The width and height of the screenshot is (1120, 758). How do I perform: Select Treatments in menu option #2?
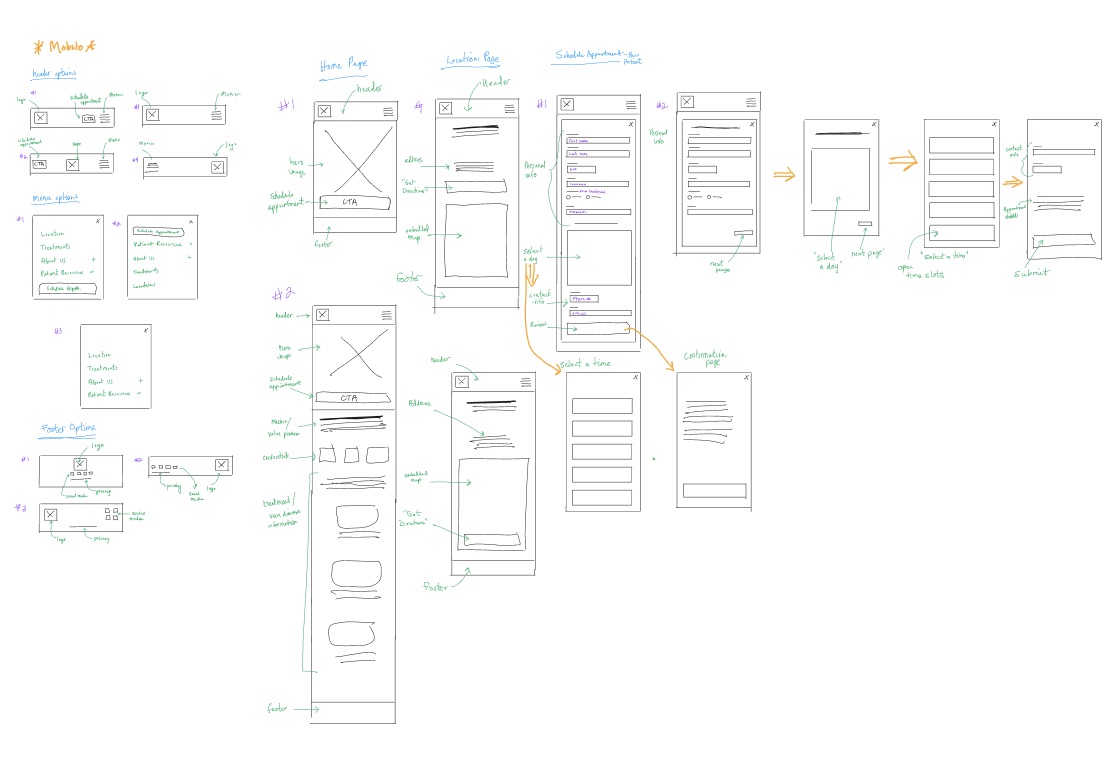146,271
